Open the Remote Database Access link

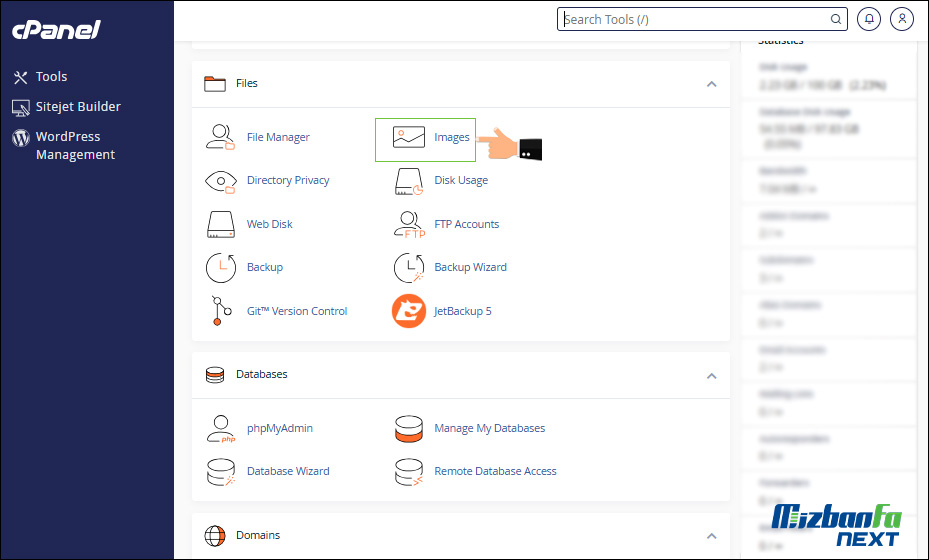(495, 471)
